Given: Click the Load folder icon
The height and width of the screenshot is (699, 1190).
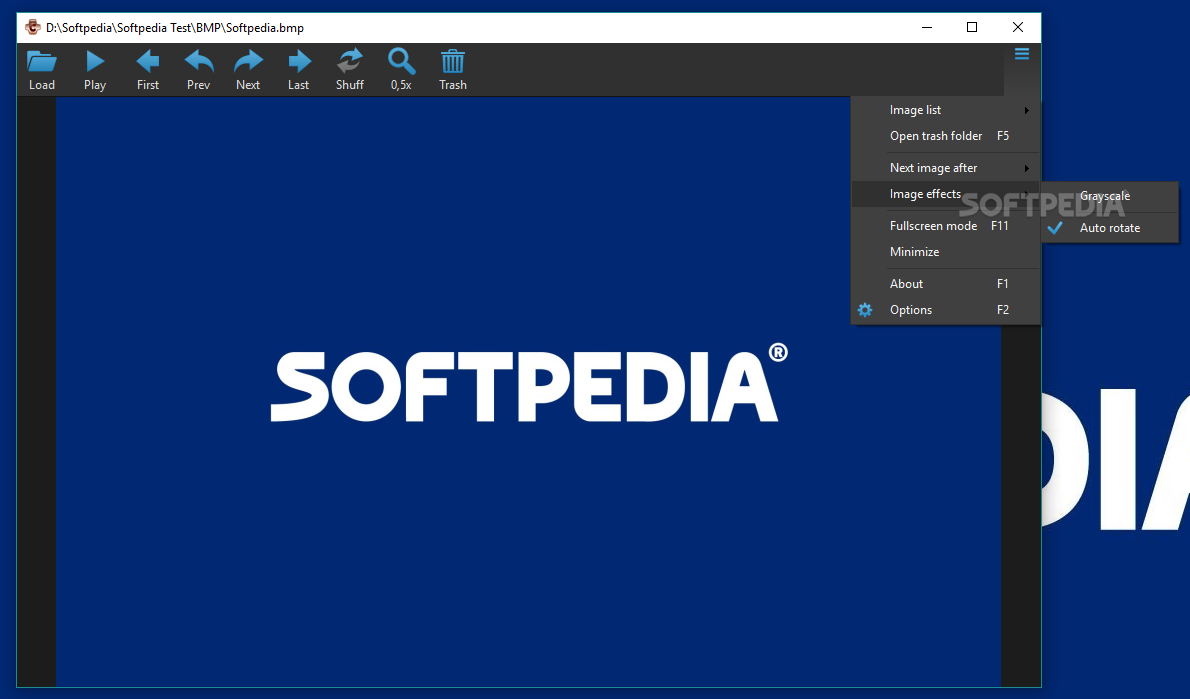Looking at the screenshot, I should tap(42, 61).
